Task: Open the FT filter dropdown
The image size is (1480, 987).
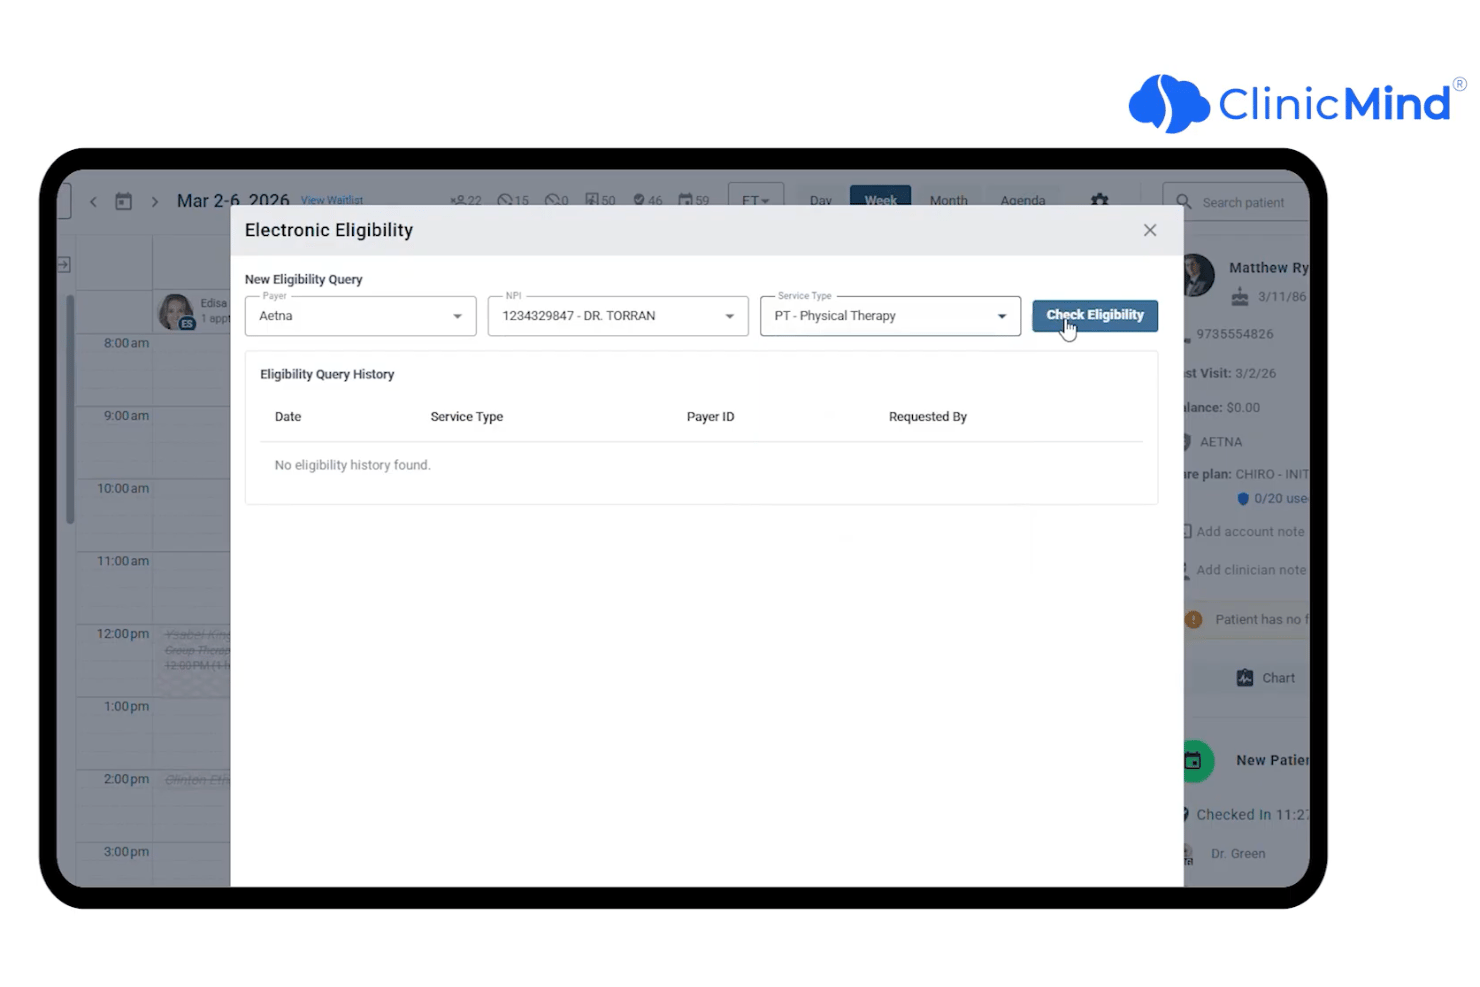Action: click(756, 197)
